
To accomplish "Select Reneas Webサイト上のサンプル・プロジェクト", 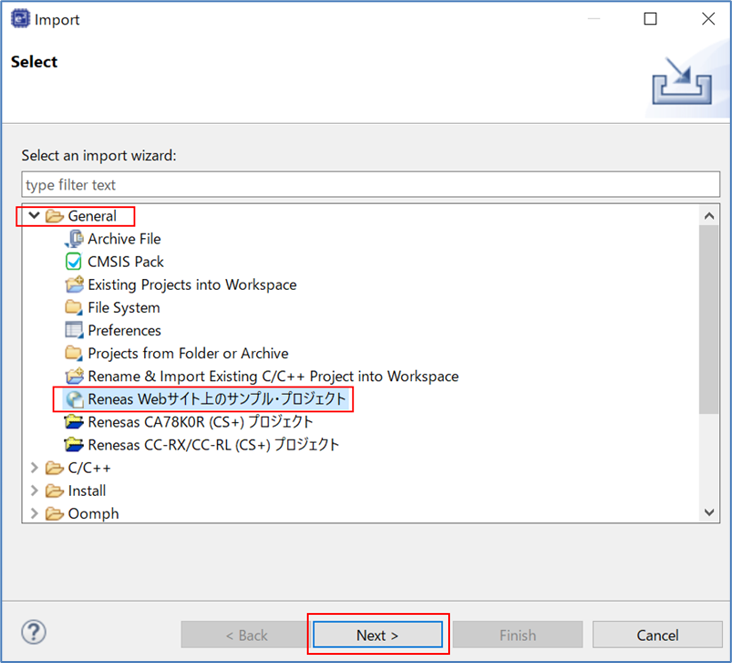I will tap(217, 399).
